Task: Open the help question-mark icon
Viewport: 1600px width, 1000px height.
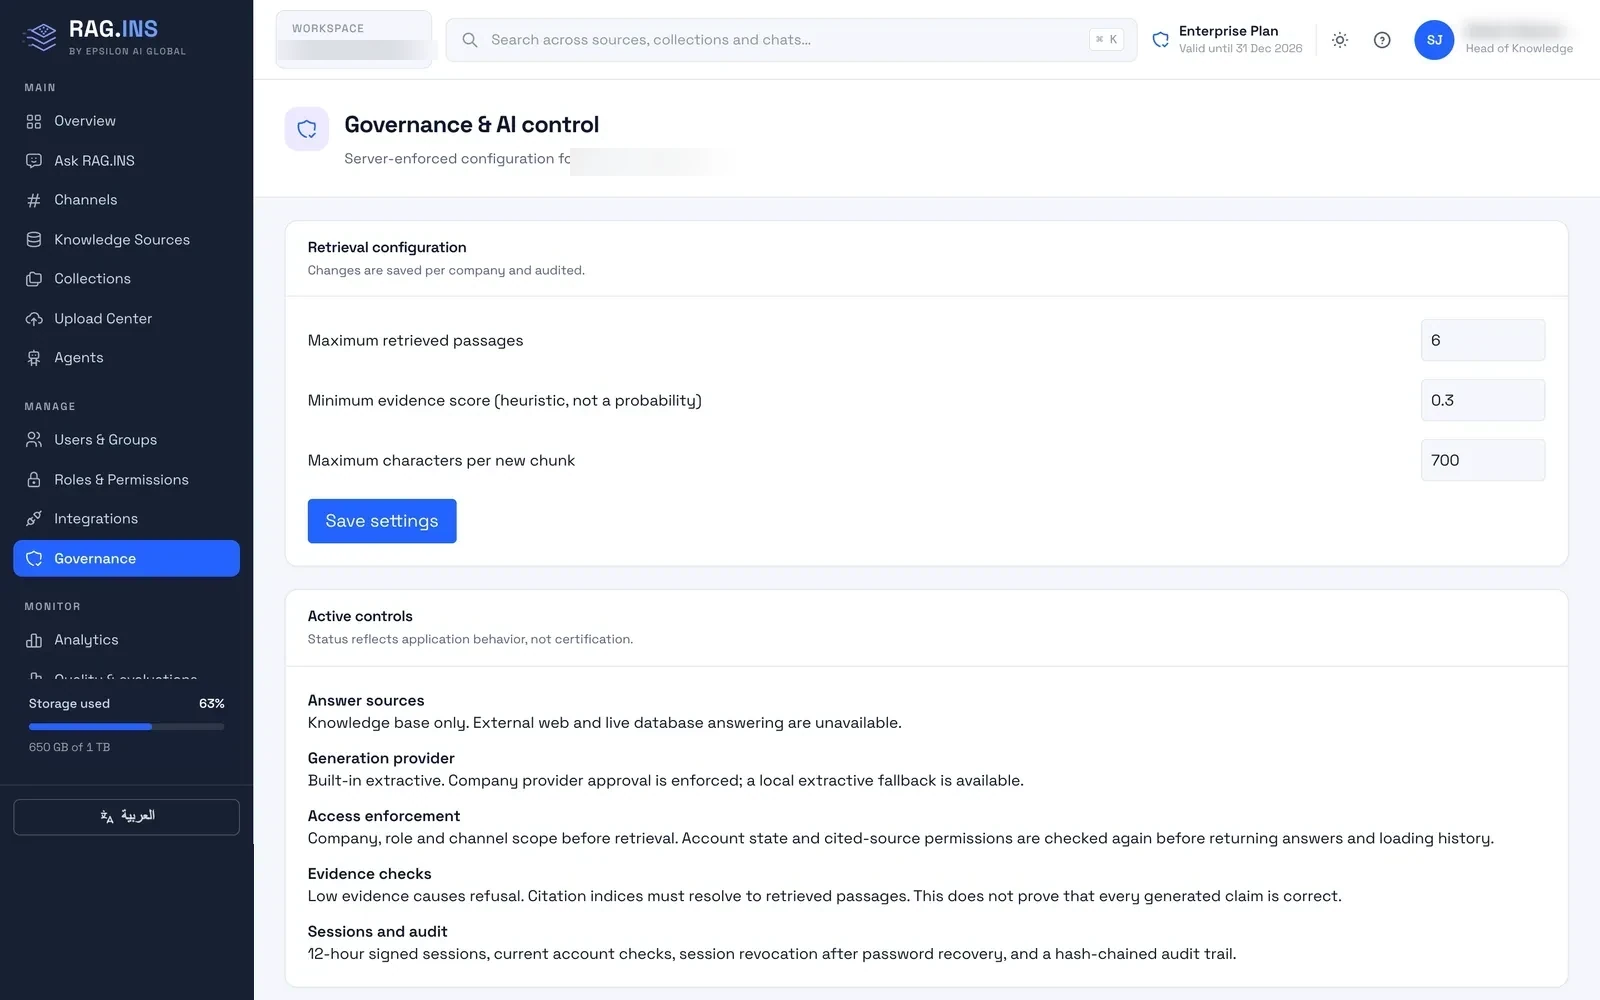Action: coord(1382,40)
